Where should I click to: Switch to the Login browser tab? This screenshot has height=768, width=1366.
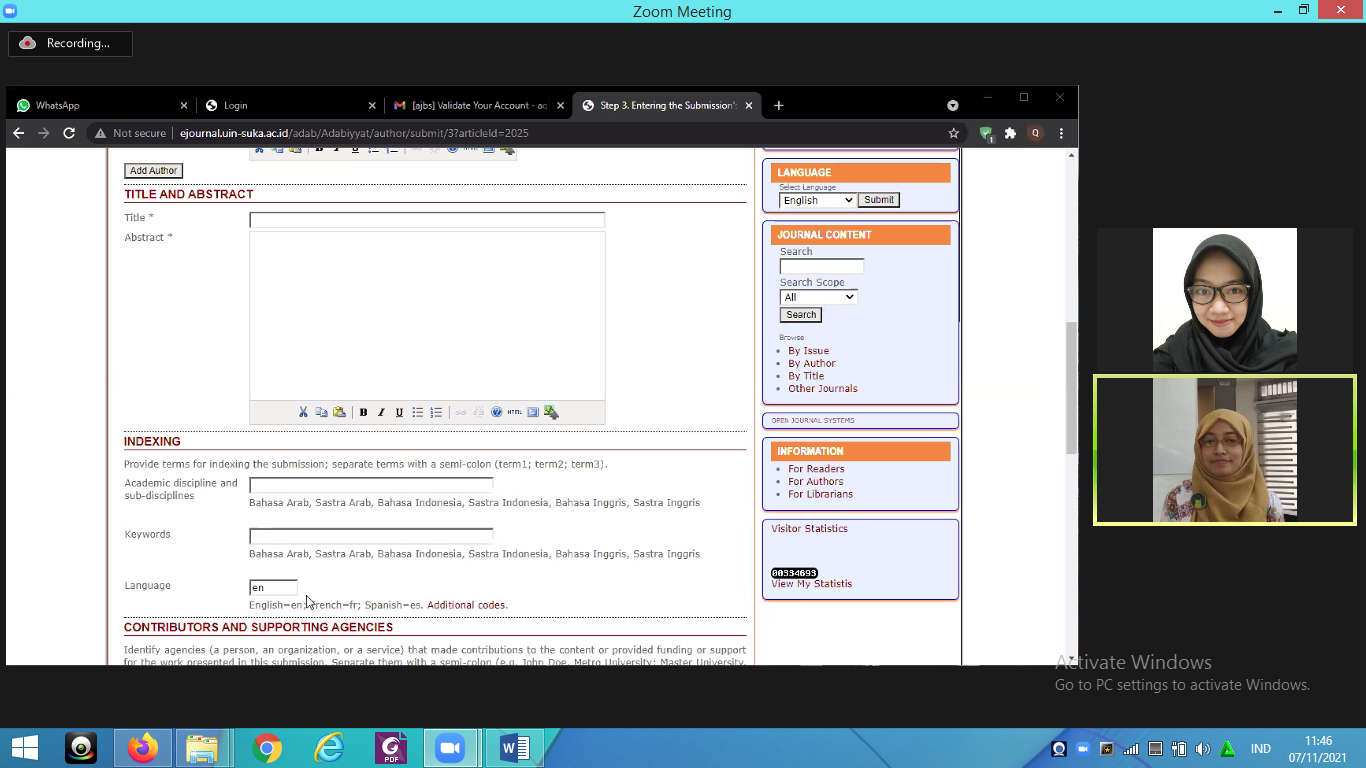coord(285,105)
